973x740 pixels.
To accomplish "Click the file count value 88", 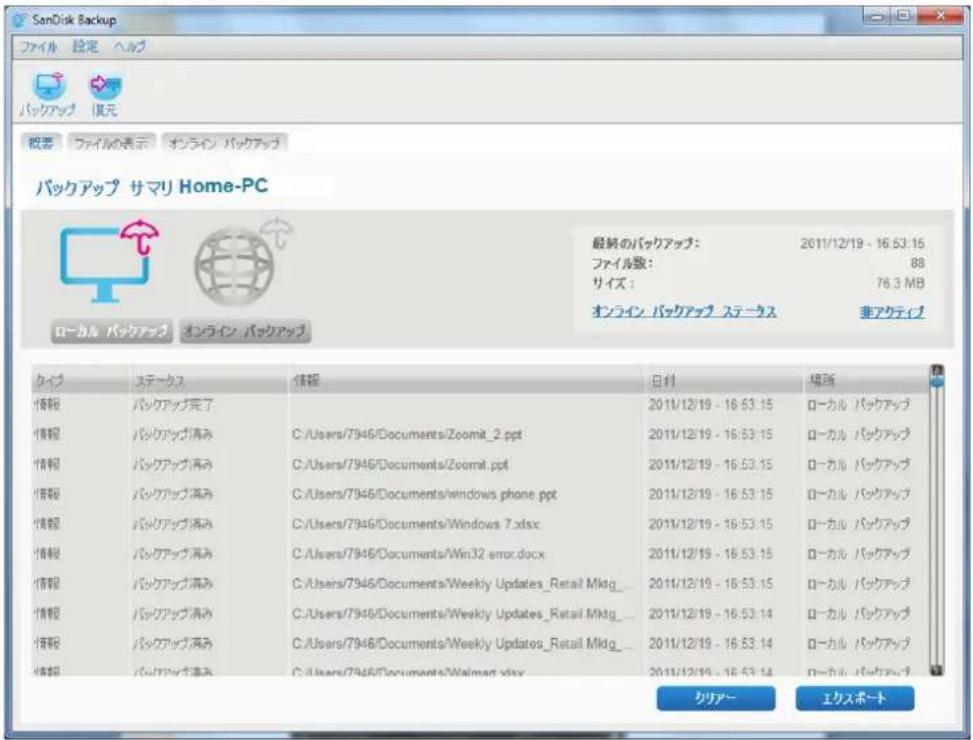I will point(917,263).
